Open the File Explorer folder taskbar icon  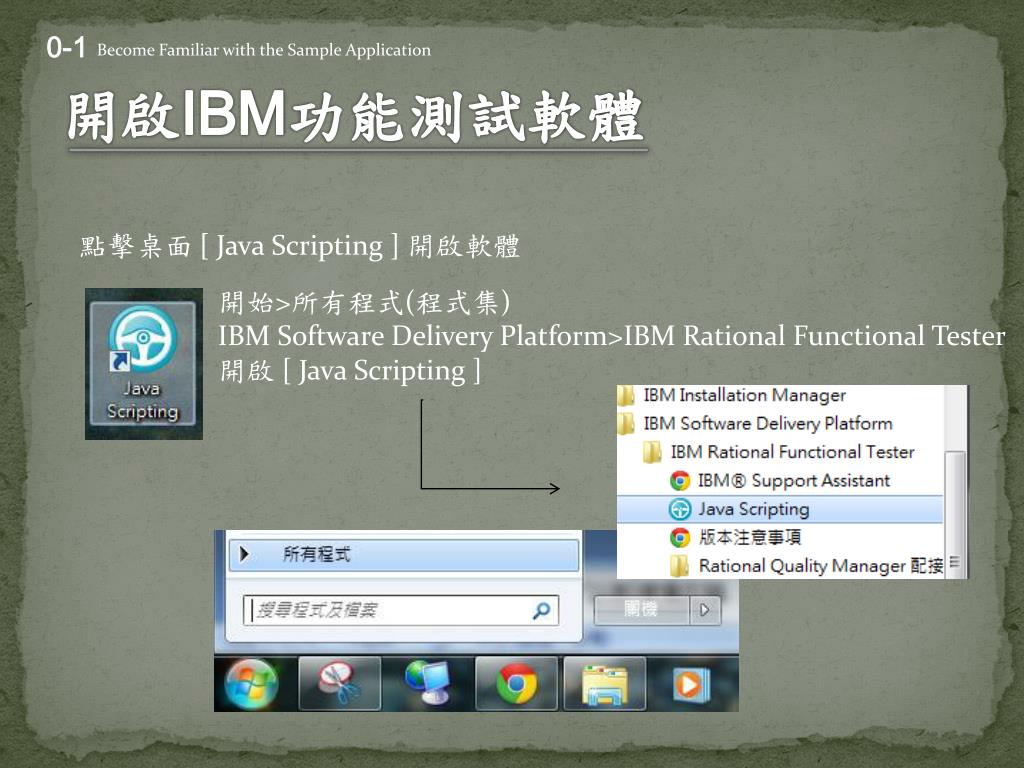pos(605,684)
